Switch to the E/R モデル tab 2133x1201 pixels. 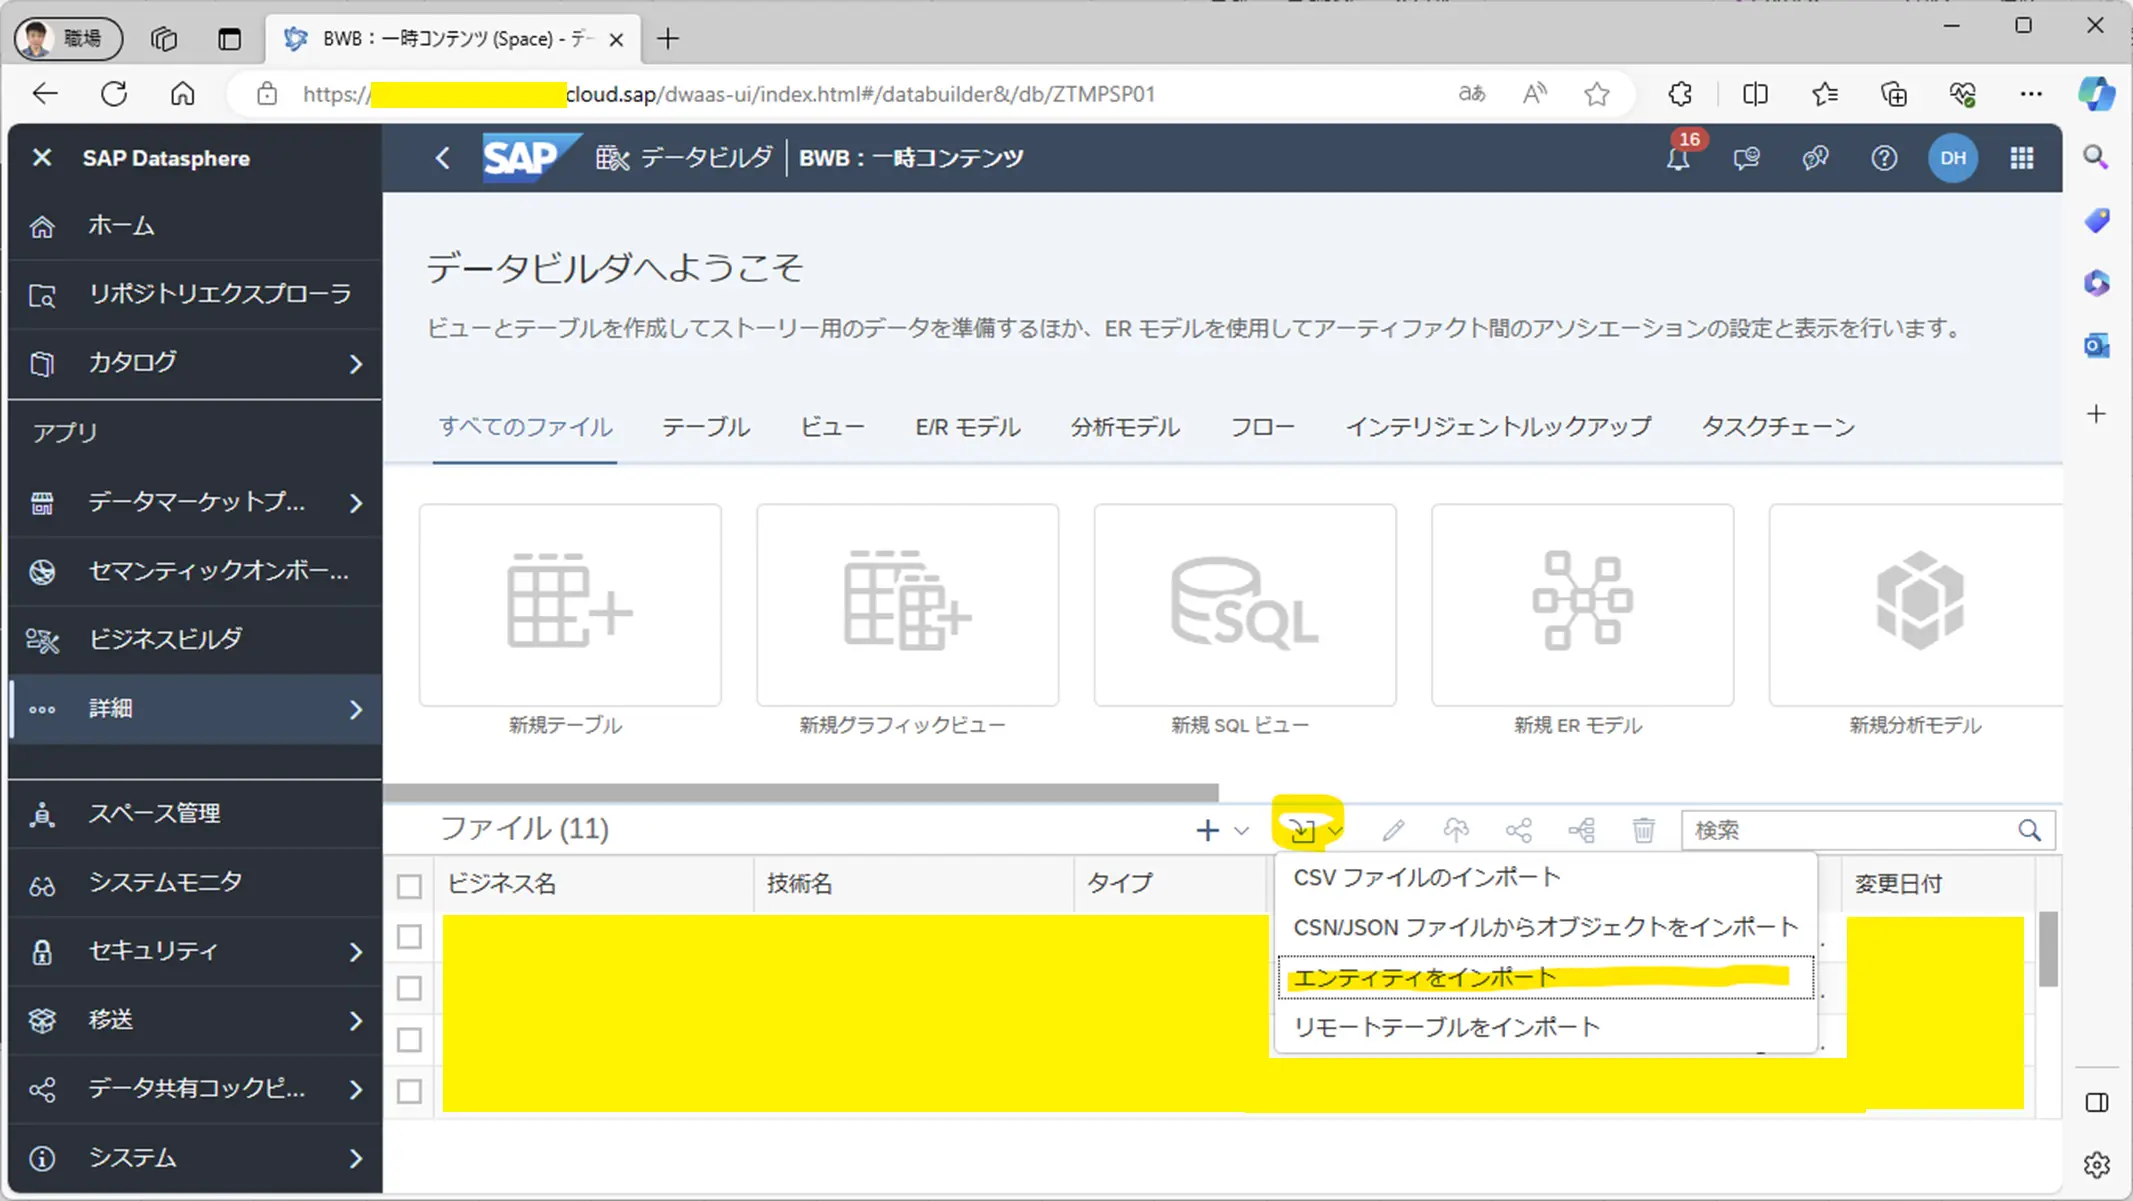967,427
